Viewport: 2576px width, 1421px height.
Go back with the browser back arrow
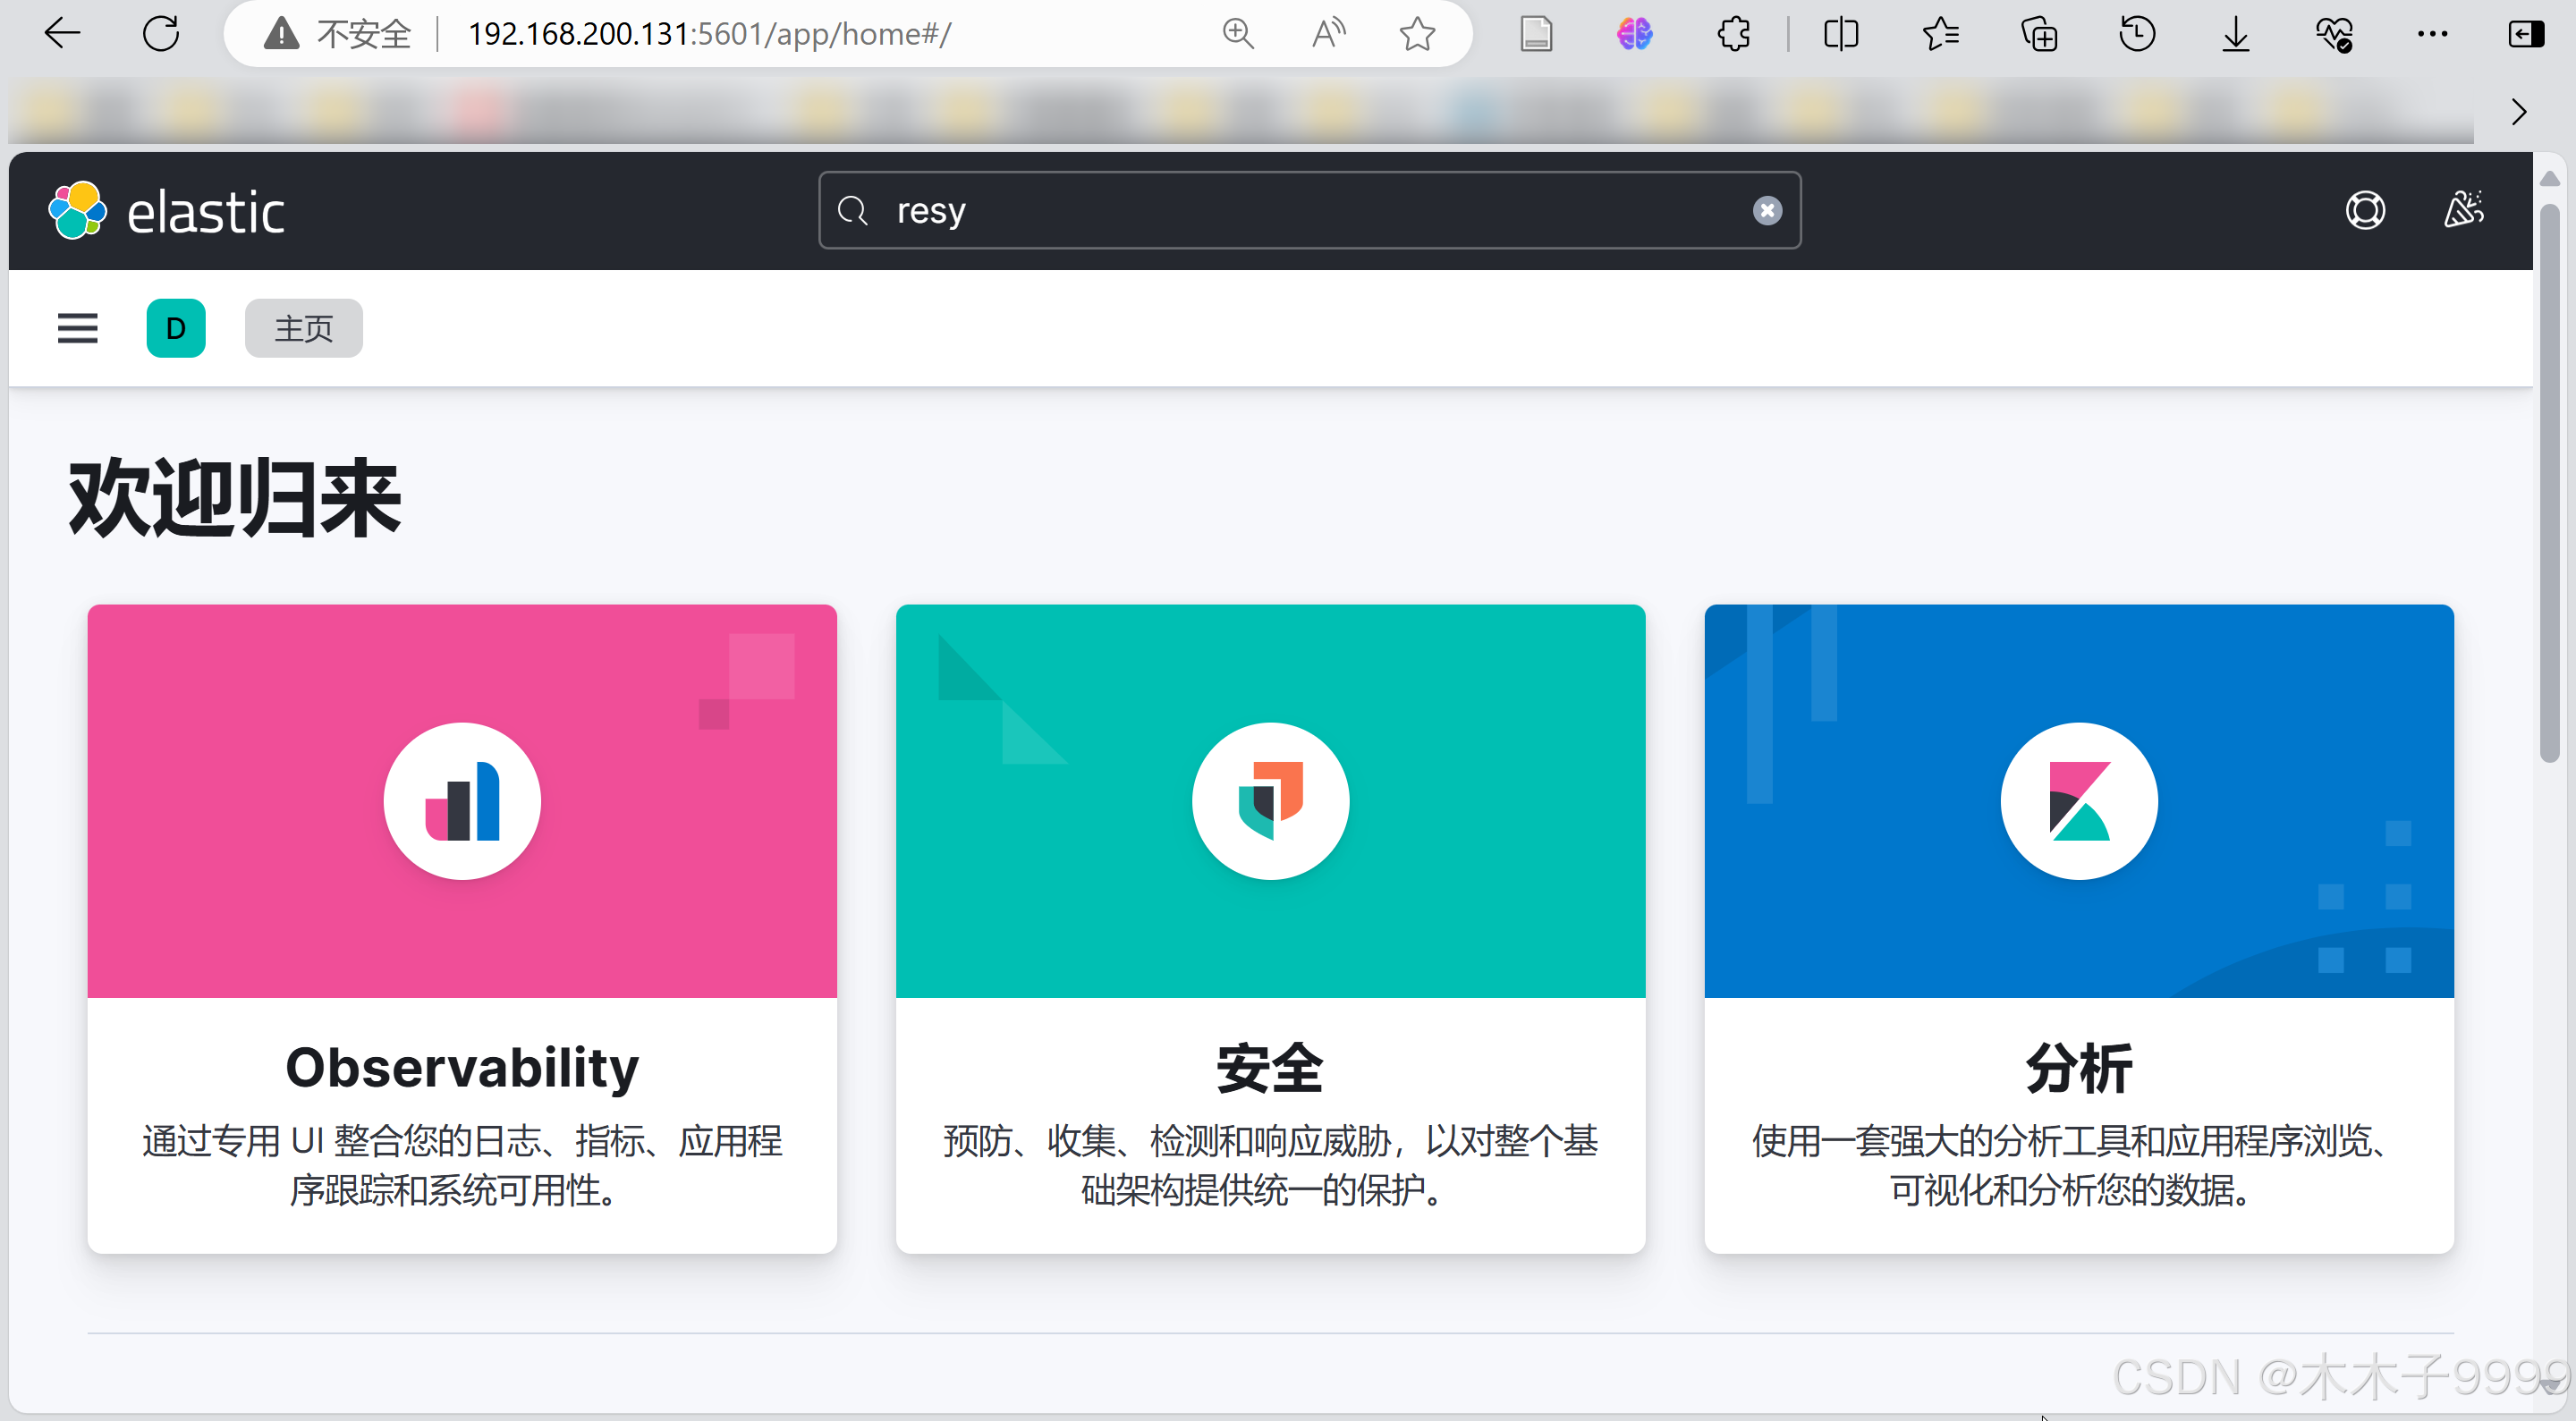pyautogui.click(x=62, y=34)
